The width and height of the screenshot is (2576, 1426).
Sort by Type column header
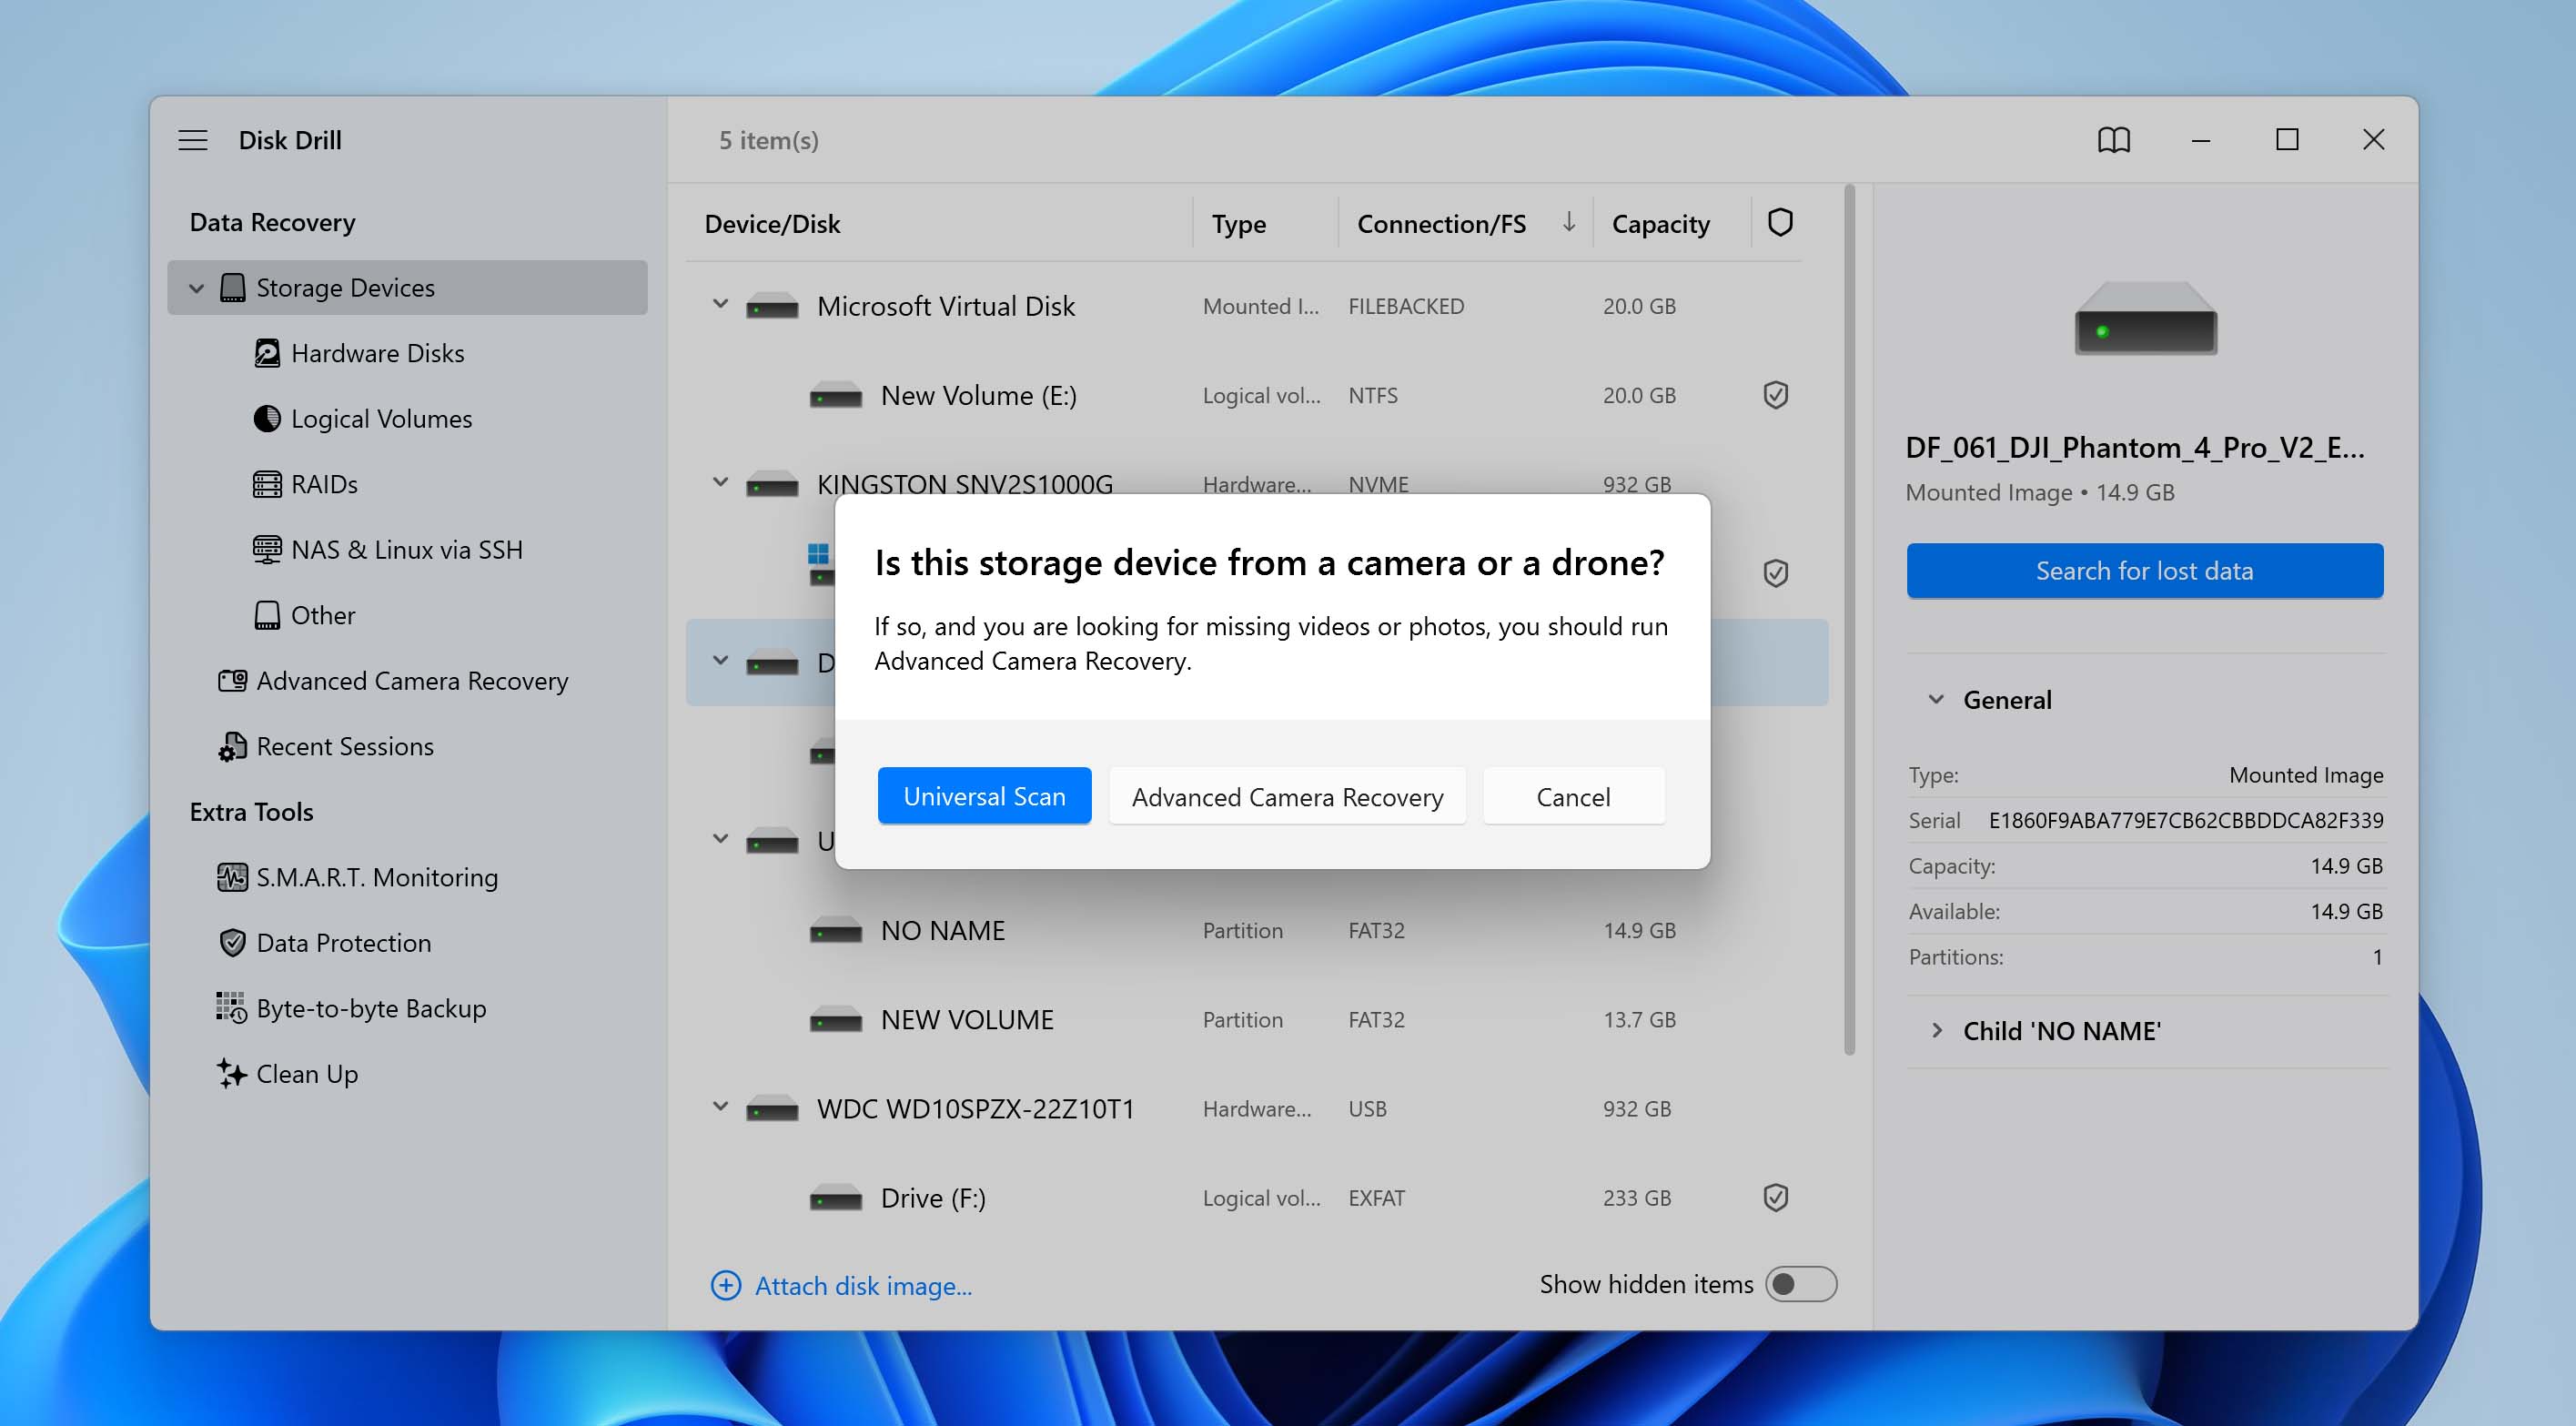point(1238,223)
